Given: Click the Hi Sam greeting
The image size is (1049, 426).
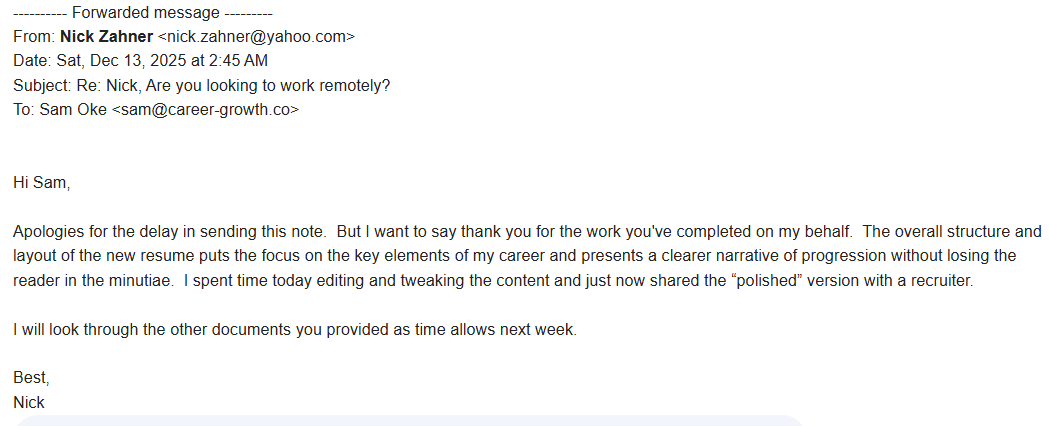Looking at the screenshot, I should [x=41, y=182].
